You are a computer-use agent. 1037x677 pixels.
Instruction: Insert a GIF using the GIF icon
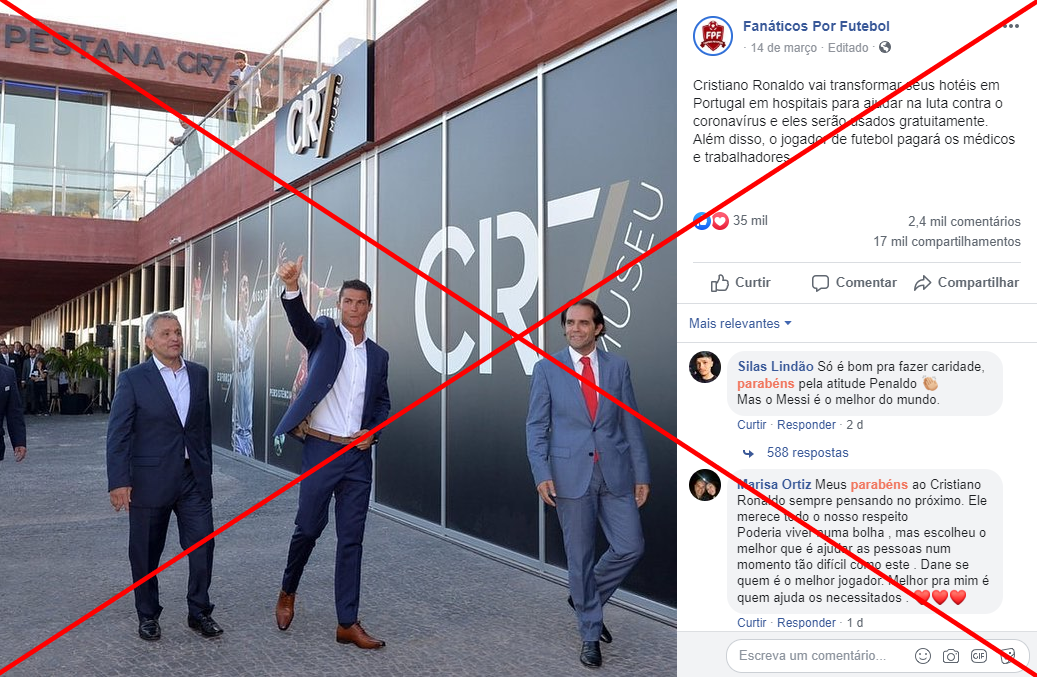(x=979, y=655)
